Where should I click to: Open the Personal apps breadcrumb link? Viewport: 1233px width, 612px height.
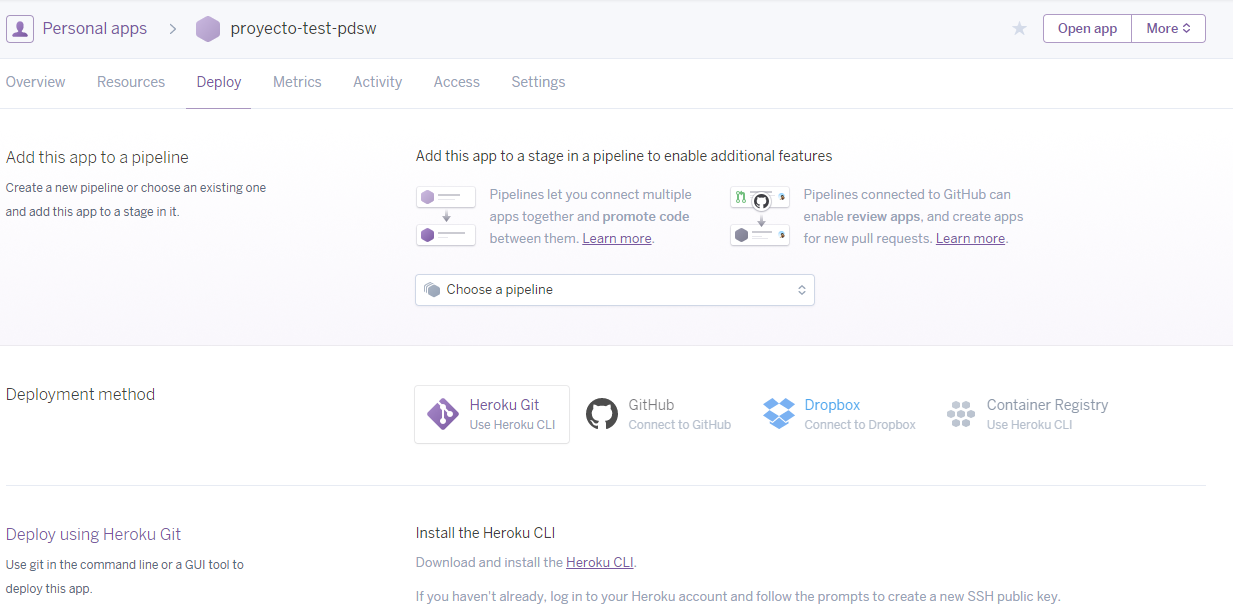point(95,29)
